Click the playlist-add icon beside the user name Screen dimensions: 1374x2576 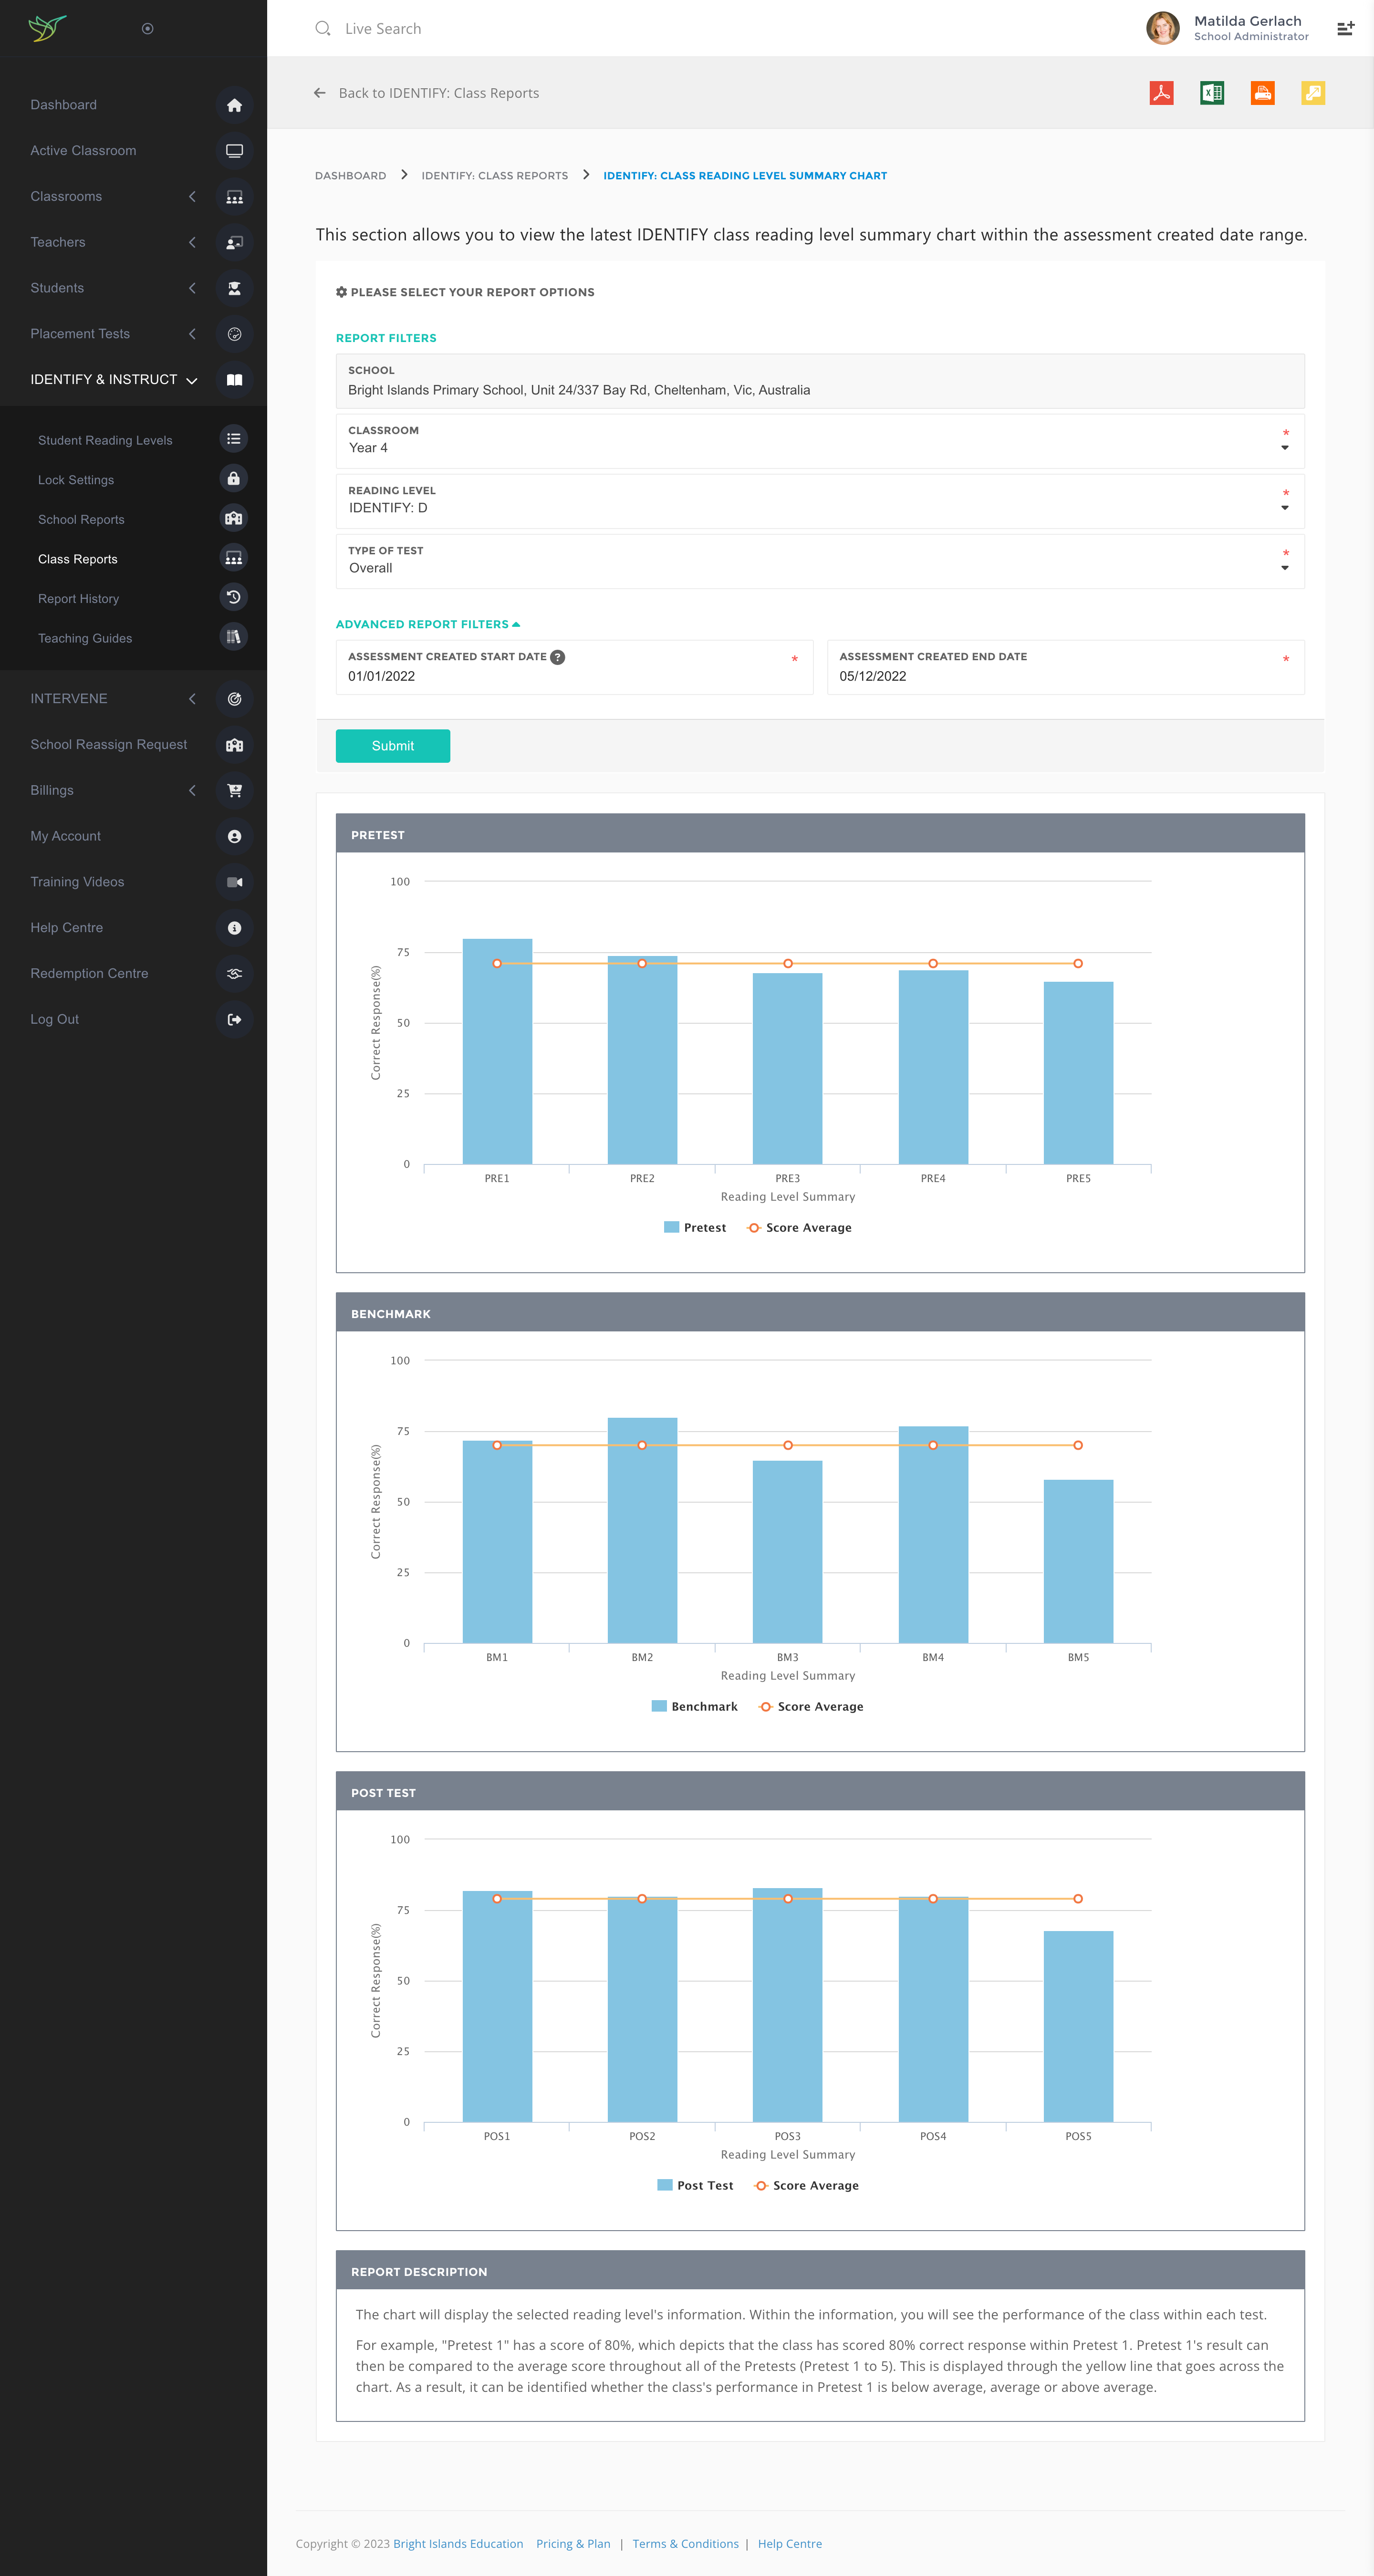click(x=1345, y=29)
